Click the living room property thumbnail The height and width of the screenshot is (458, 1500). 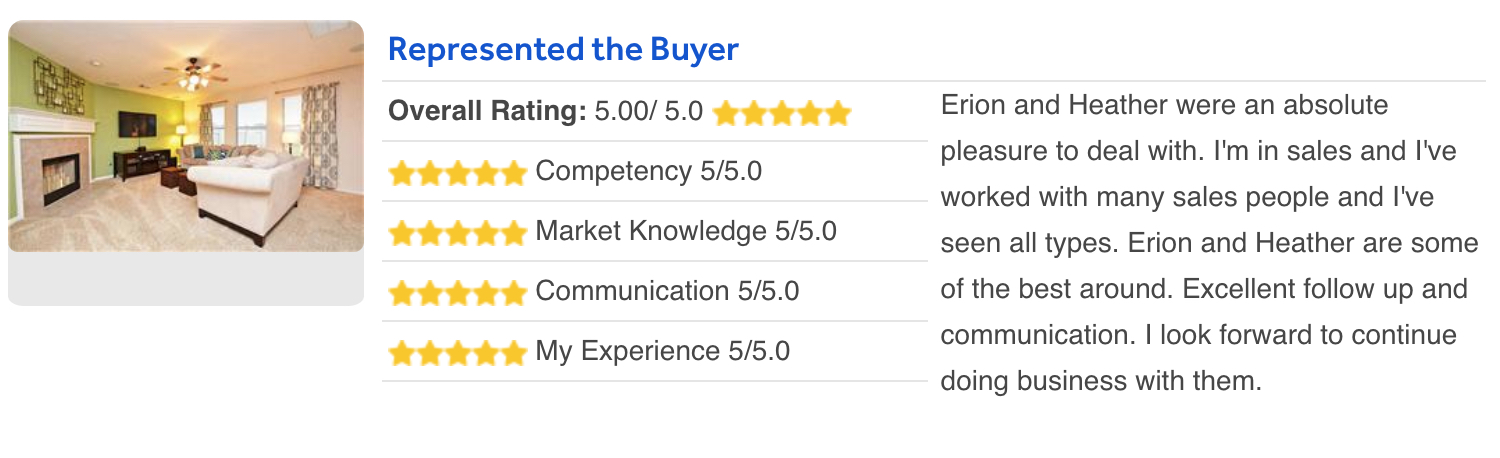pos(186,136)
